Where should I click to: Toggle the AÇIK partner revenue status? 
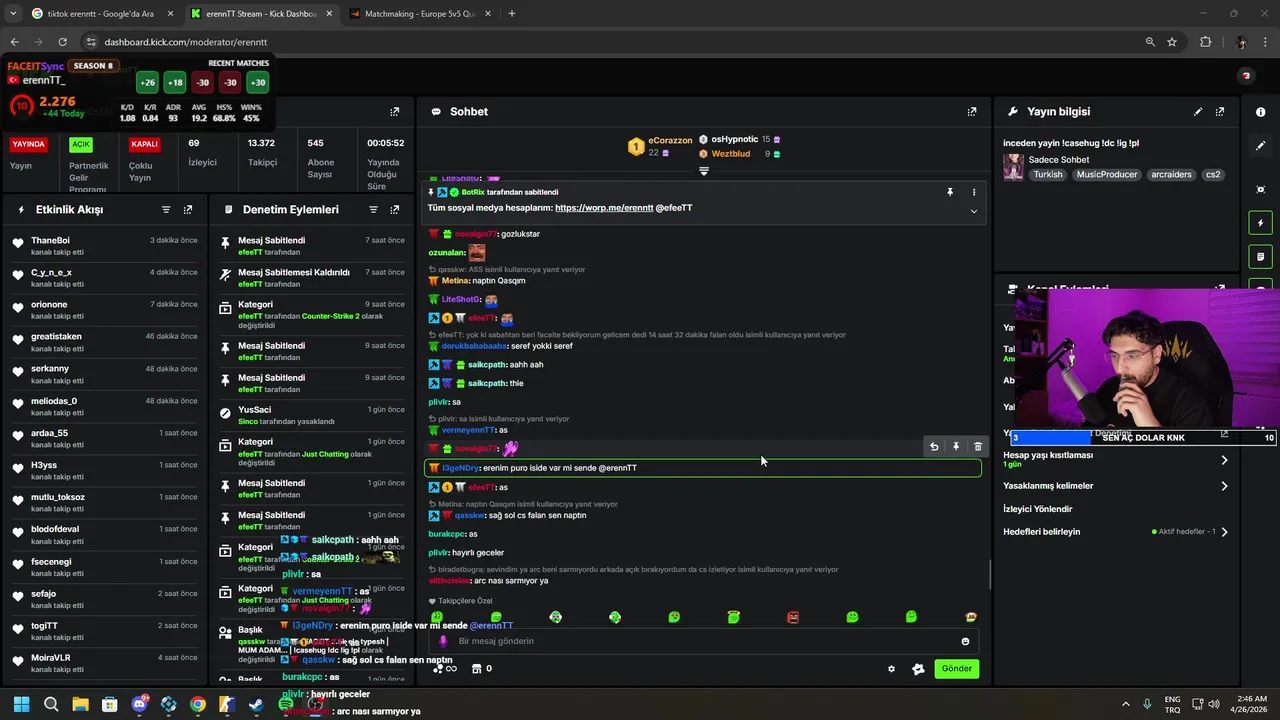(x=80, y=144)
